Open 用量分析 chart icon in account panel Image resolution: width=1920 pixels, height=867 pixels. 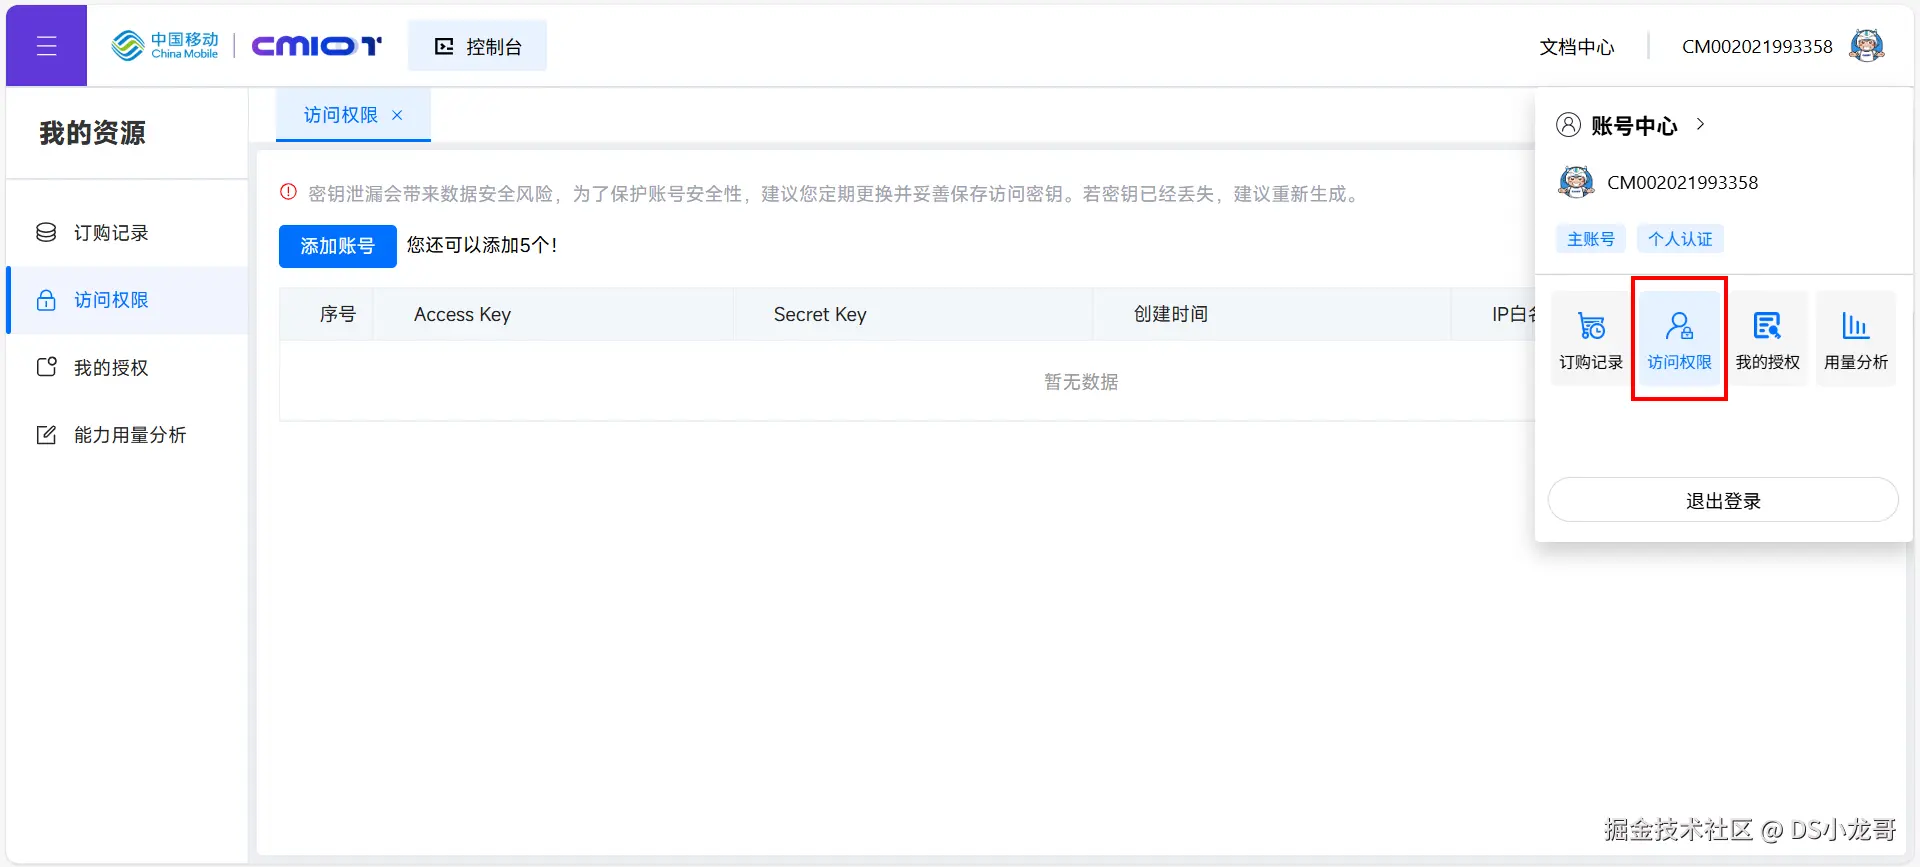point(1855,340)
